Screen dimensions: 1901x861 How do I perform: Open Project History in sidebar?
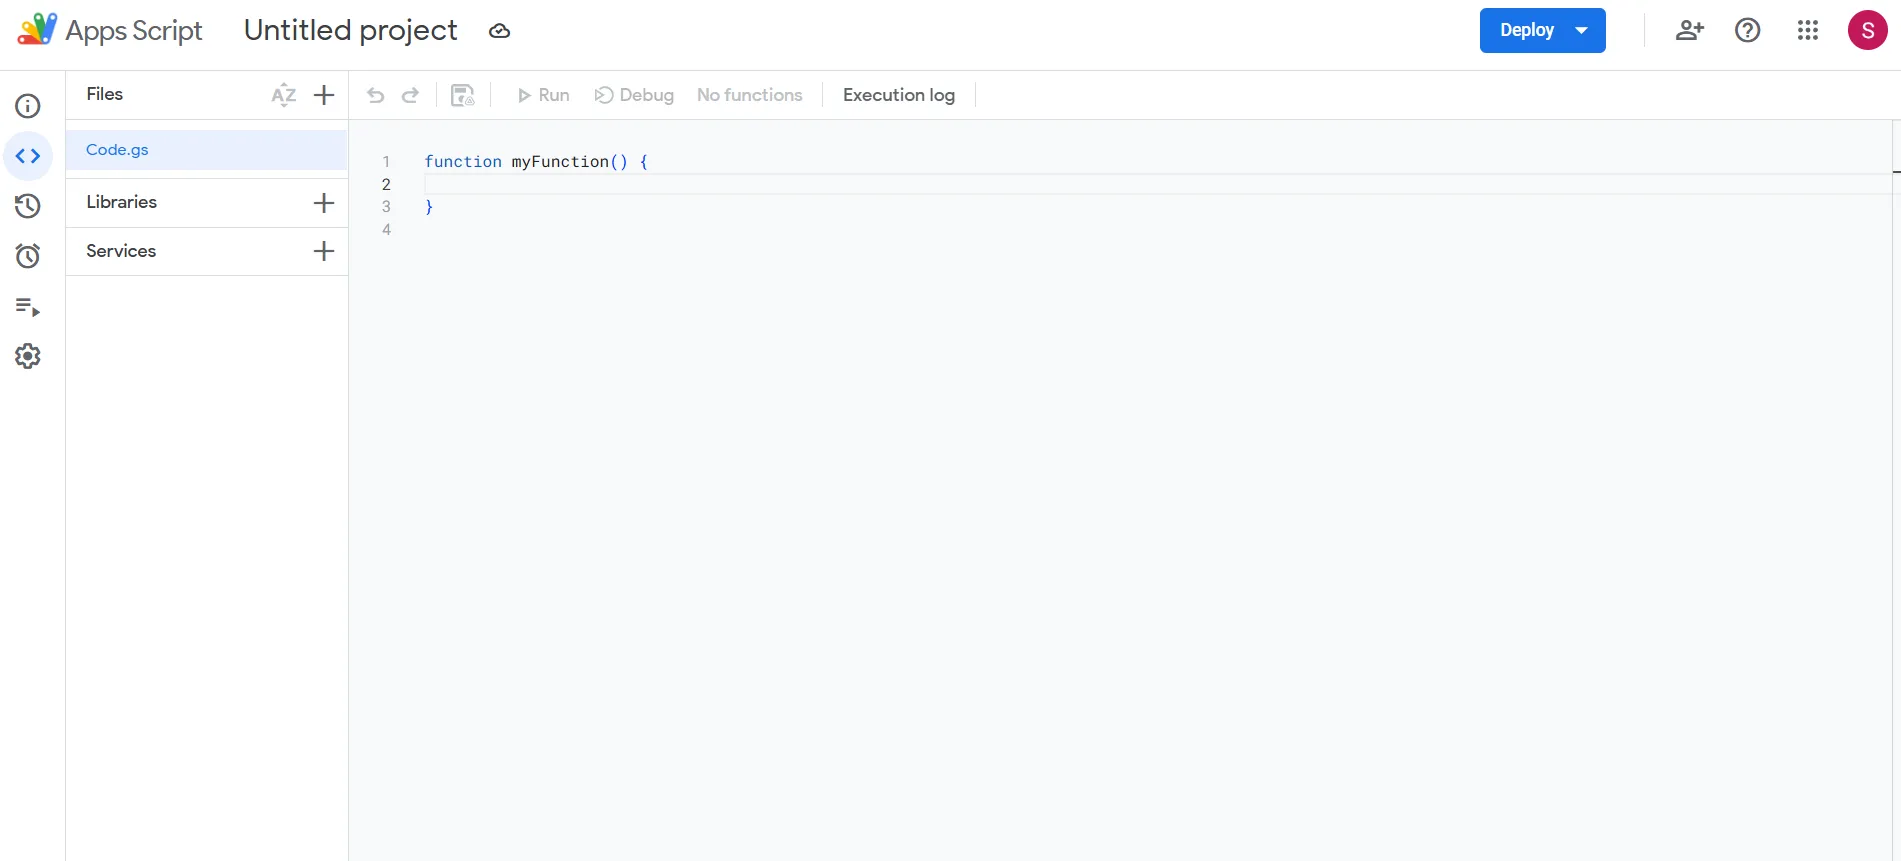coord(28,206)
